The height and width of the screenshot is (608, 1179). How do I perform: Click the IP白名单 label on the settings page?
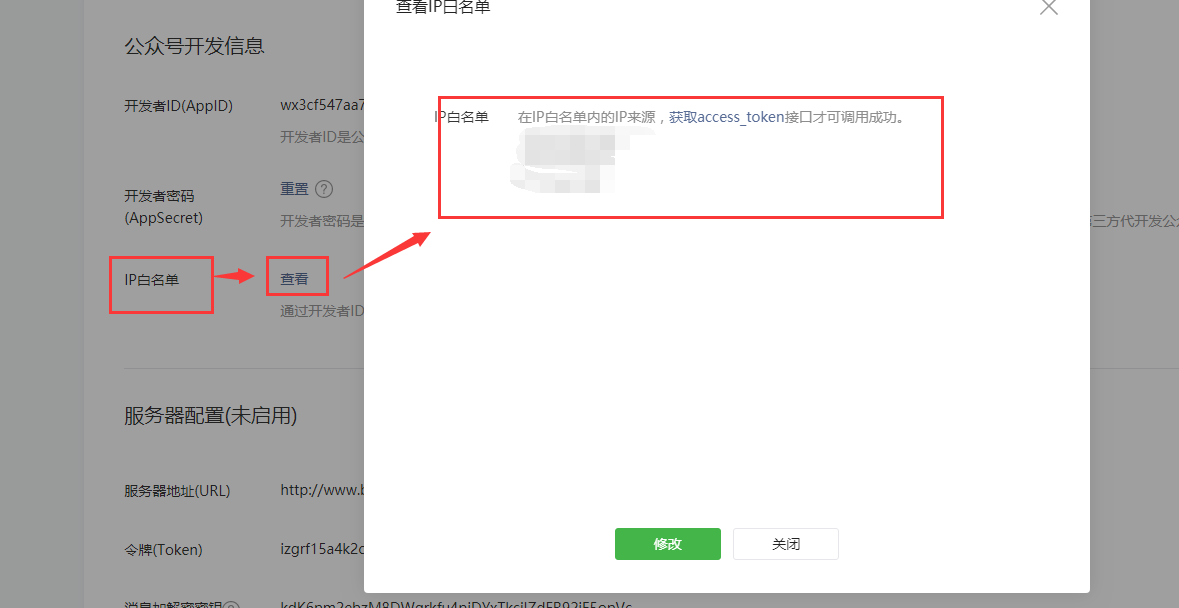[x=152, y=280]
